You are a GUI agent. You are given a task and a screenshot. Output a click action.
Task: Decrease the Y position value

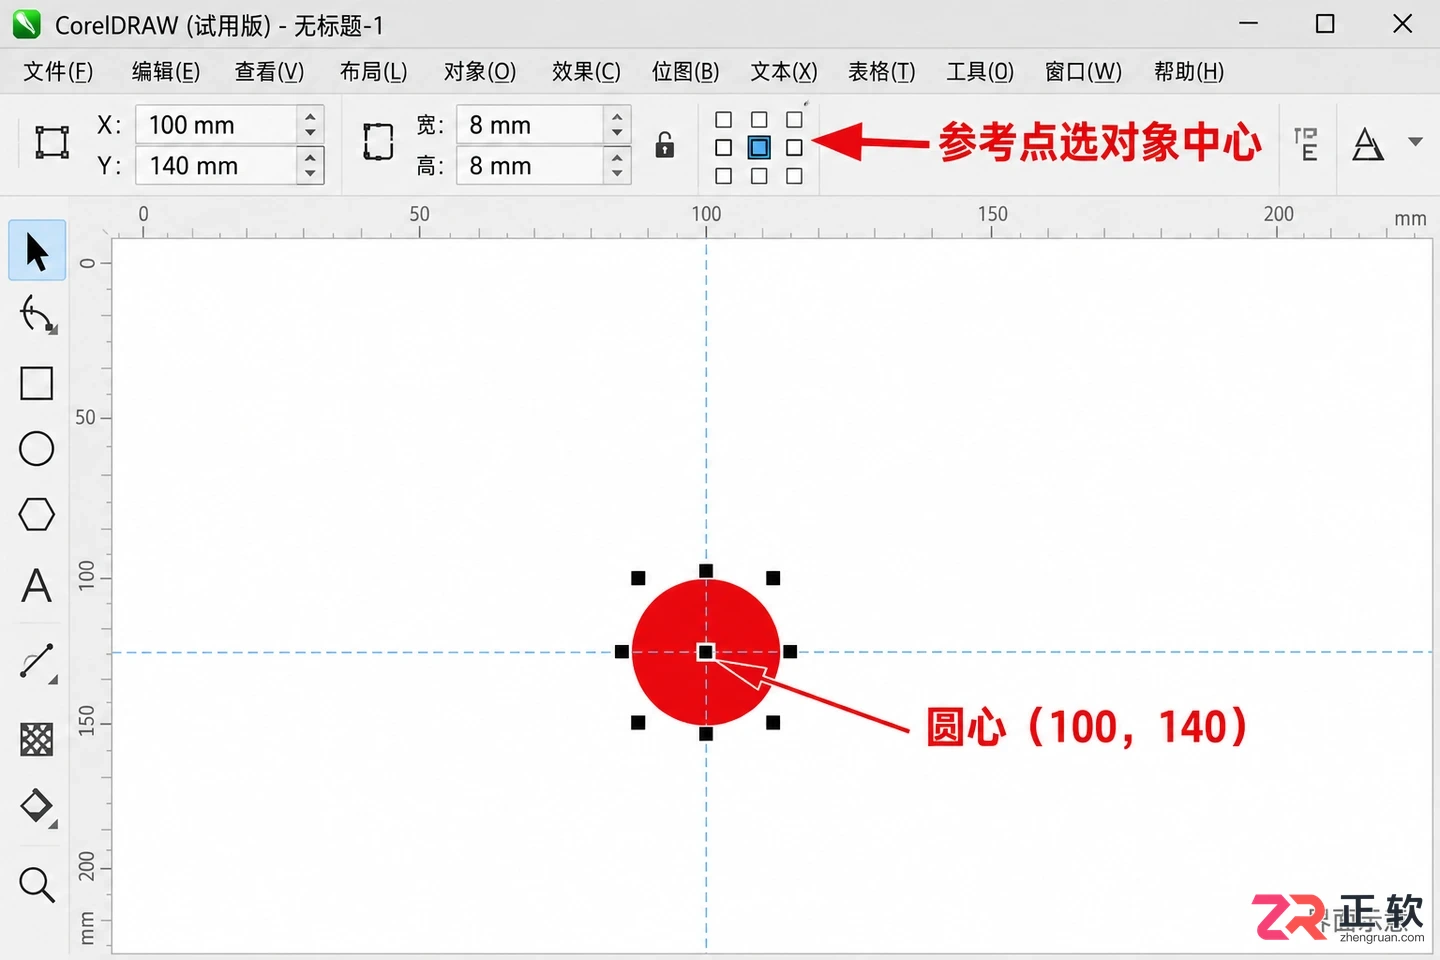[311, 175]
